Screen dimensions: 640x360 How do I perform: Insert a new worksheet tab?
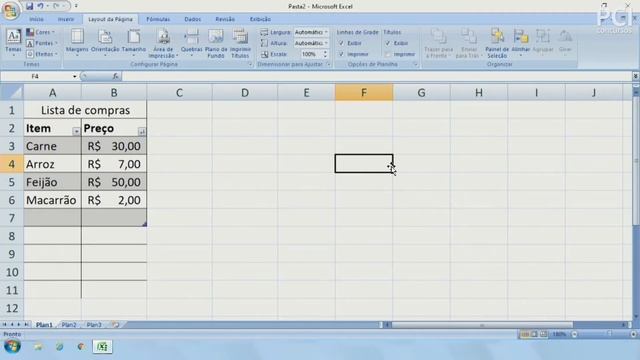[116, 325]
